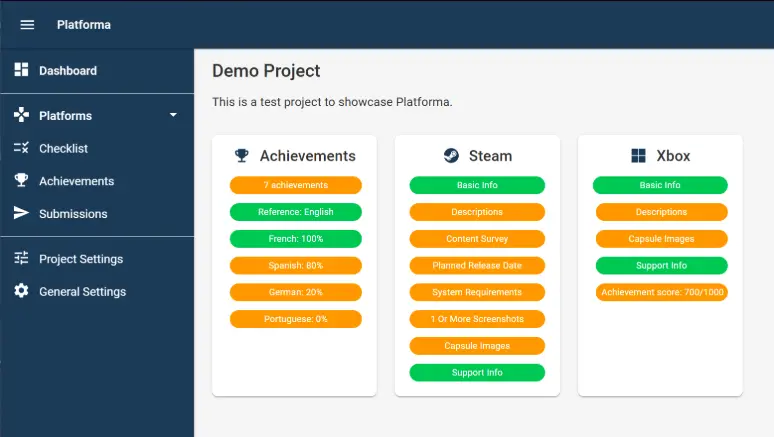The width and height of the screenshot is (774, 437).
Task: Click the Xbox windows logo icon
Action: tap(638, 156)
